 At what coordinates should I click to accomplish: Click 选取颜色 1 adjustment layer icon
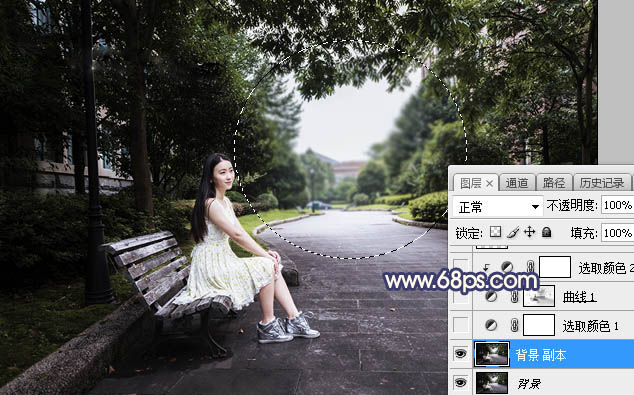tap(491, 325)
